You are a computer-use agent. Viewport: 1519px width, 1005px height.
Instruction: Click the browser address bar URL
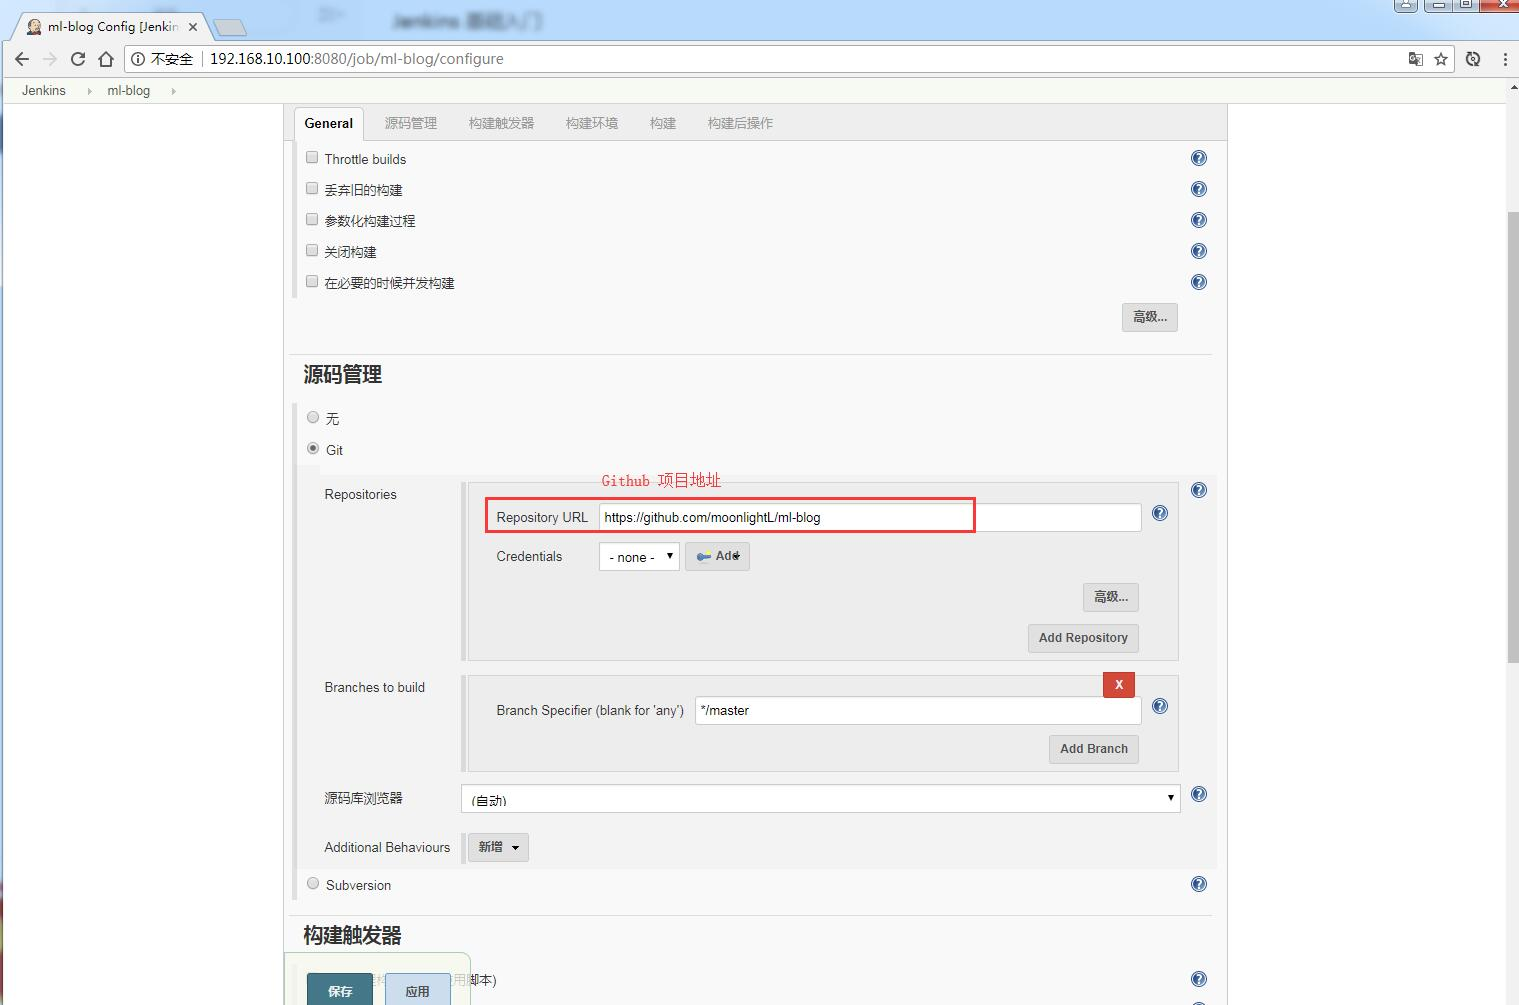point(357,59)
